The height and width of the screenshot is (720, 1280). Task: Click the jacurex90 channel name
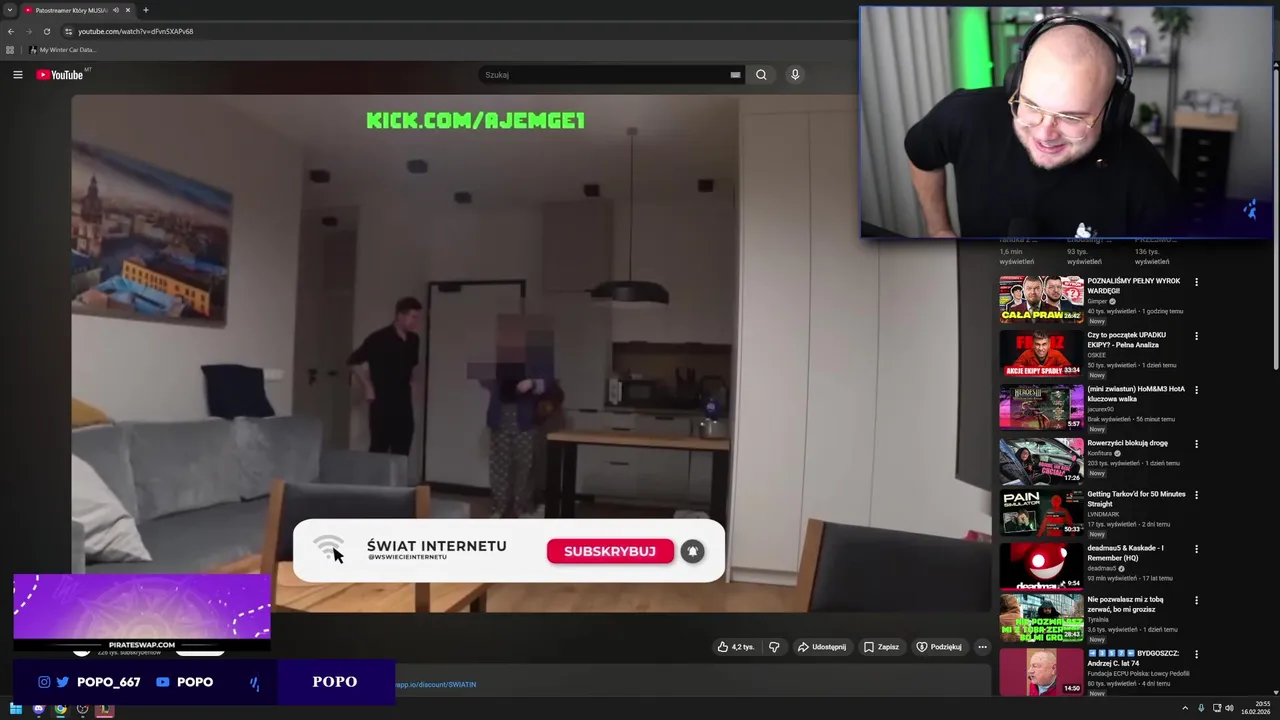1101,409
